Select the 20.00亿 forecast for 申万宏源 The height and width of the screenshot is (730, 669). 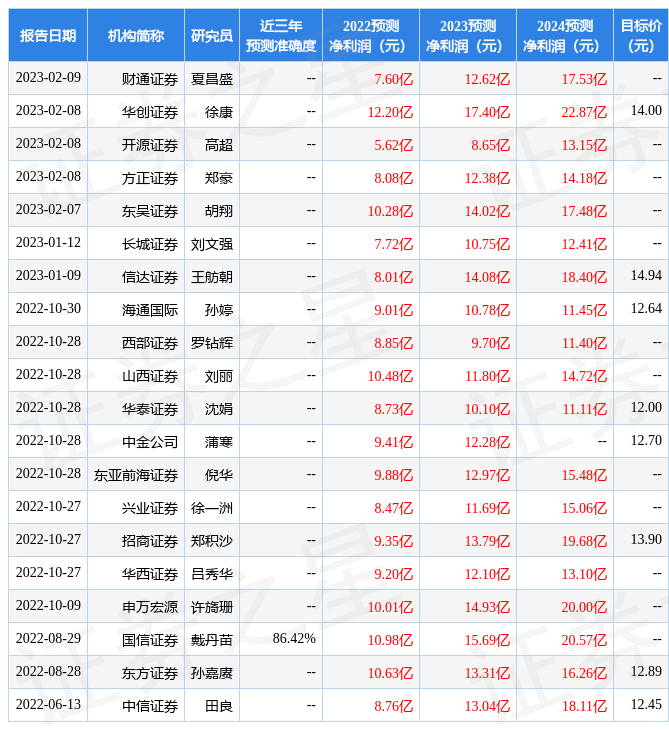coord(584,606)
